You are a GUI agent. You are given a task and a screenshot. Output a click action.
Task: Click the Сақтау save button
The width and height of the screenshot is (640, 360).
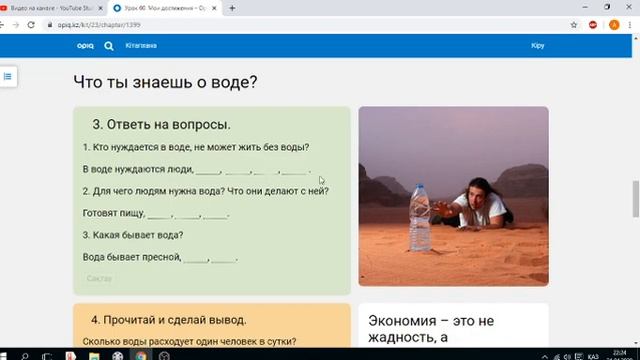coord(99,278)
